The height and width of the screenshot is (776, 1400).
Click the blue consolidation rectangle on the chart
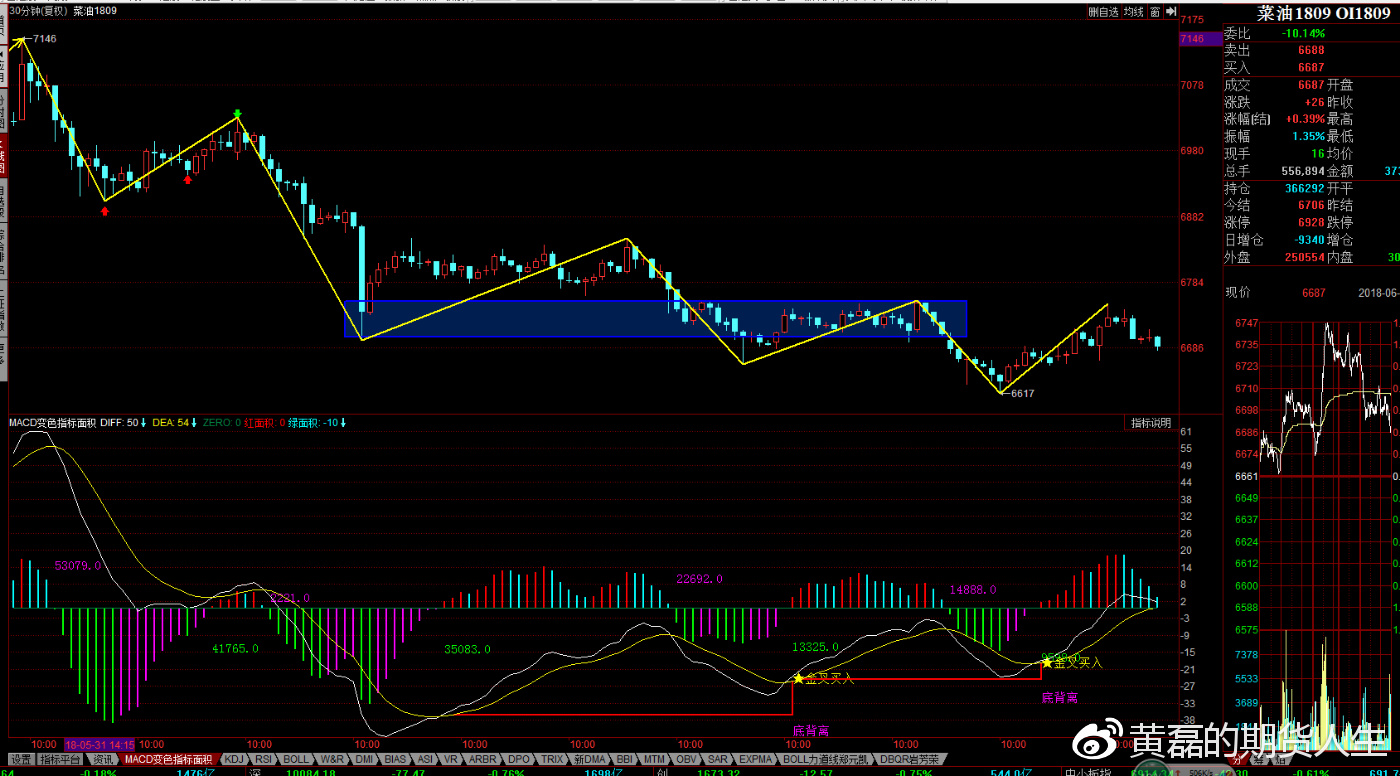pyautogui.click(x=656, y=318)
